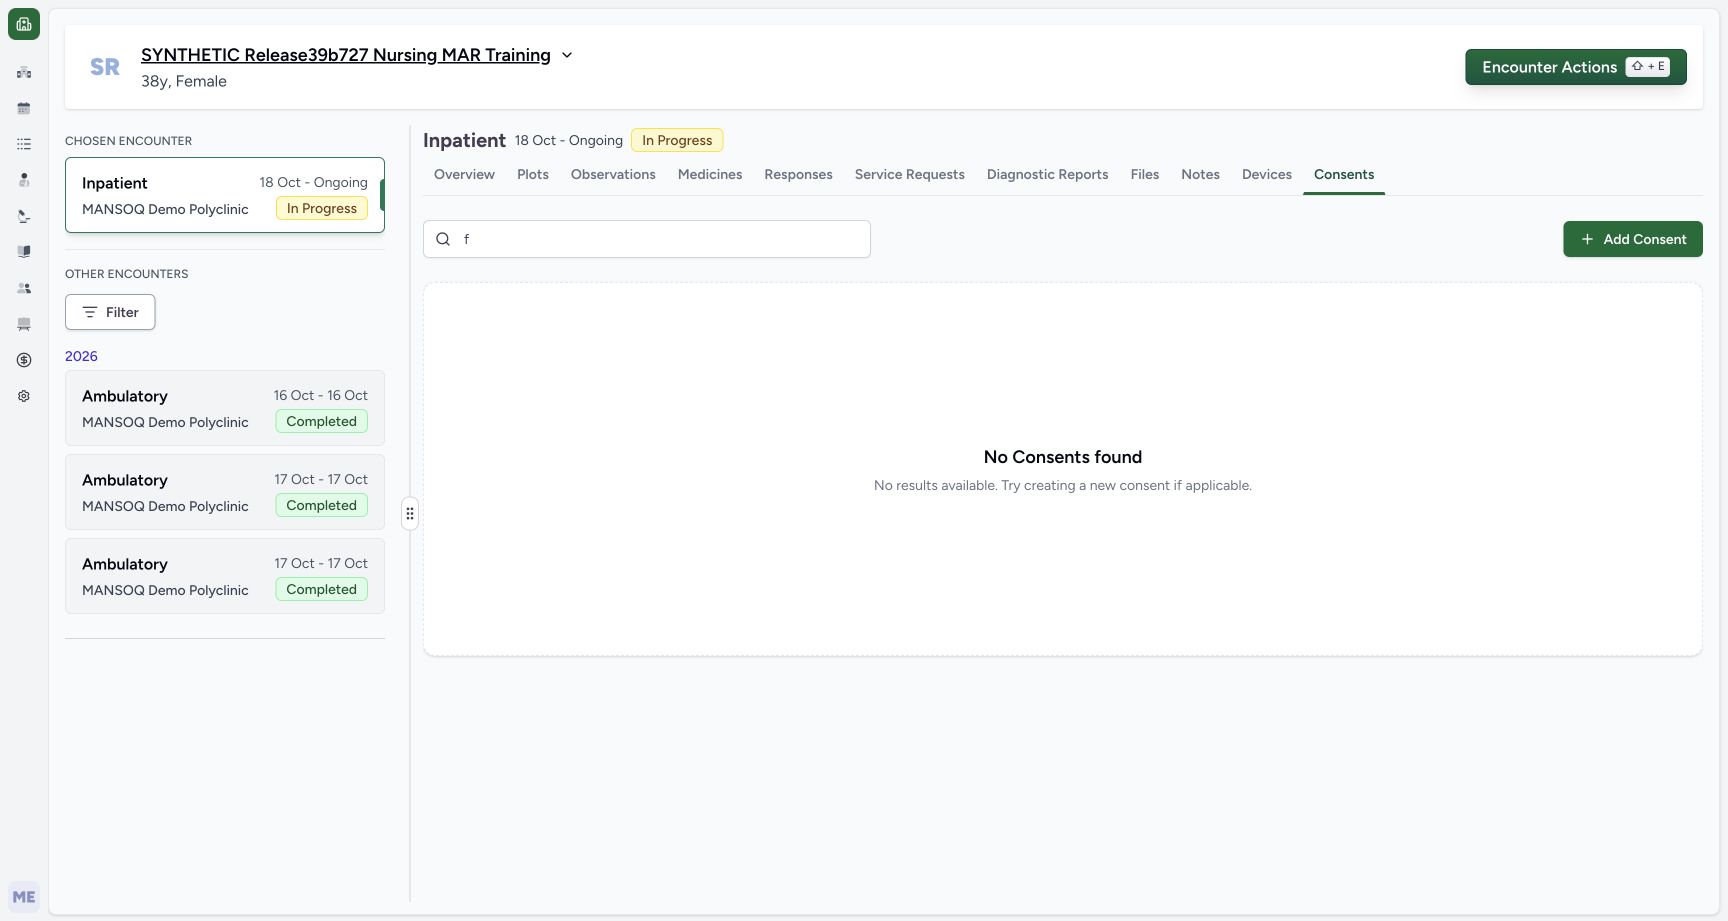
Task: Open the patient name link
Action: click(346, 55)
